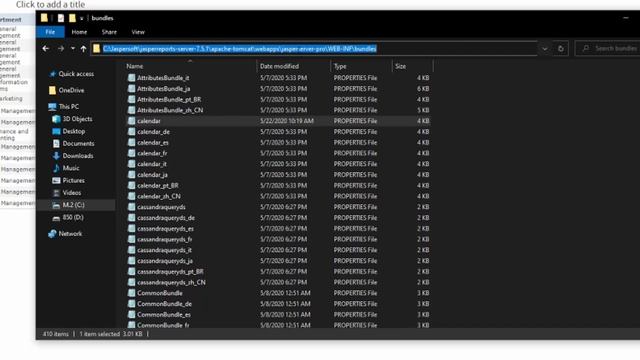Image resolution: width=640 pixels, height=360 pixels.
Task: Select Network in navigation pane
Action: 70,233
